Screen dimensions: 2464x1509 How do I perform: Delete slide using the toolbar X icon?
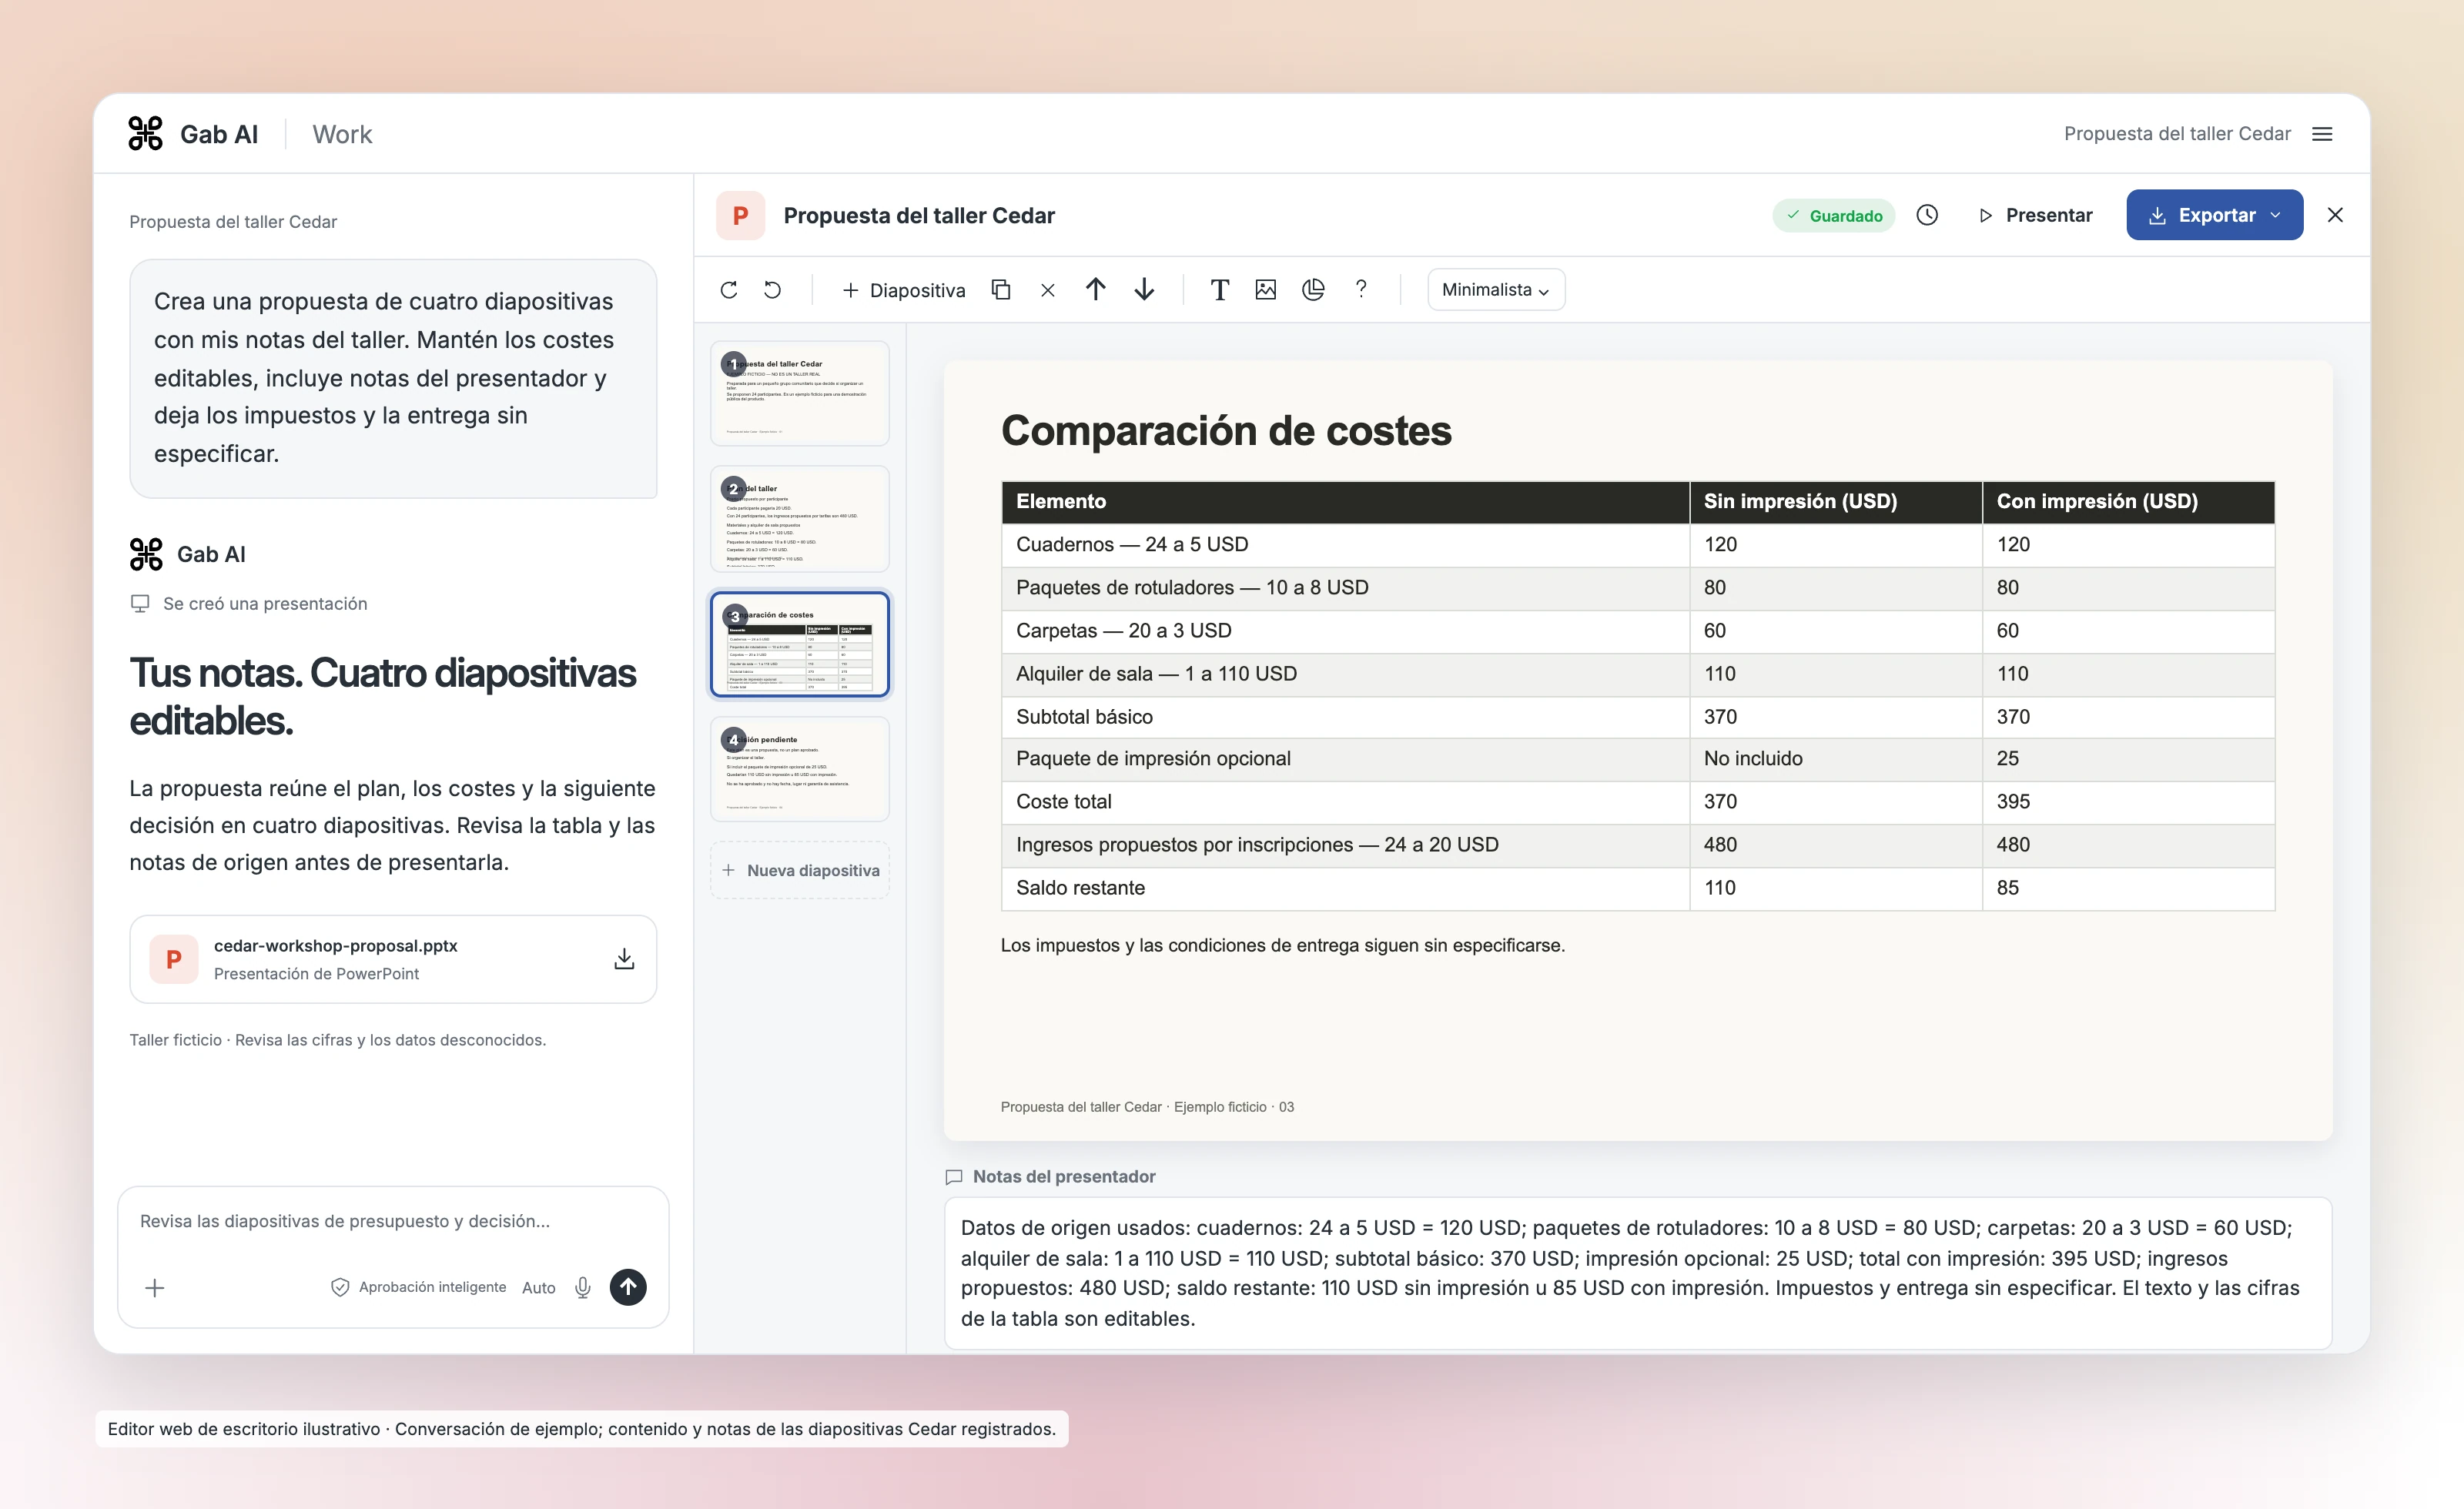[1047, 290]
